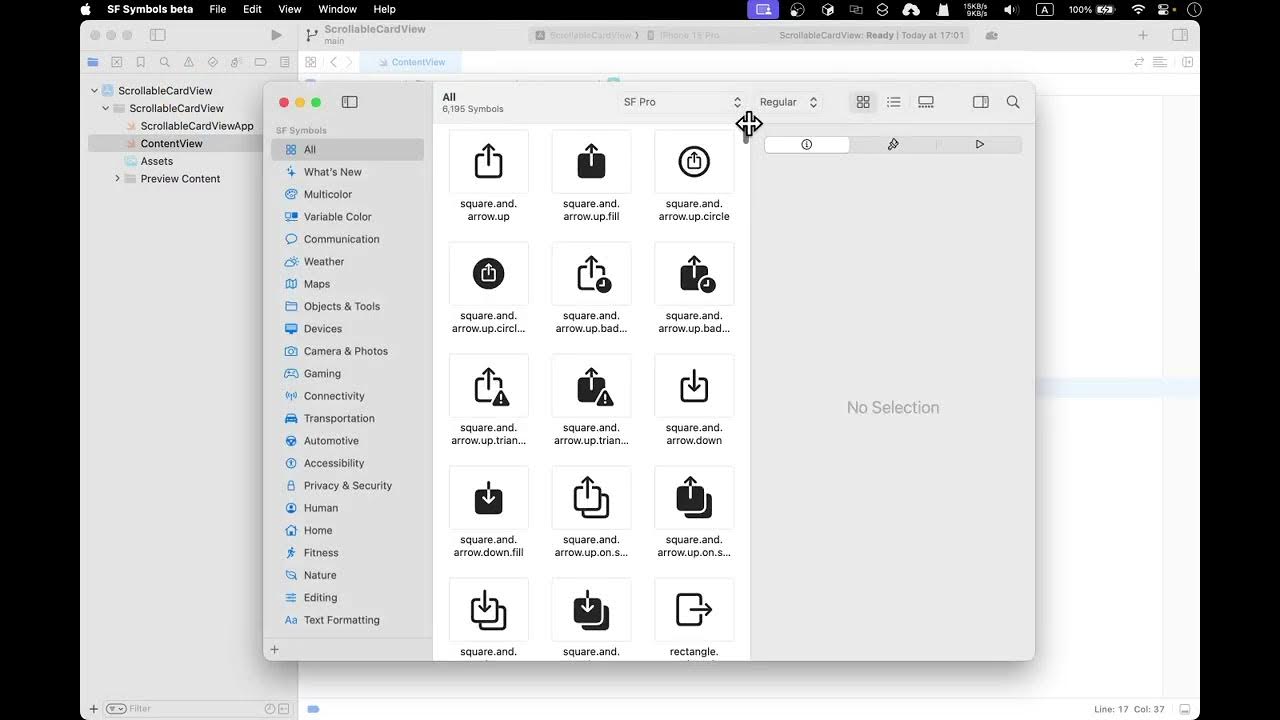Open the Automotive category
The width and height of the screenshot is (1280, 720).
[348, 440]
